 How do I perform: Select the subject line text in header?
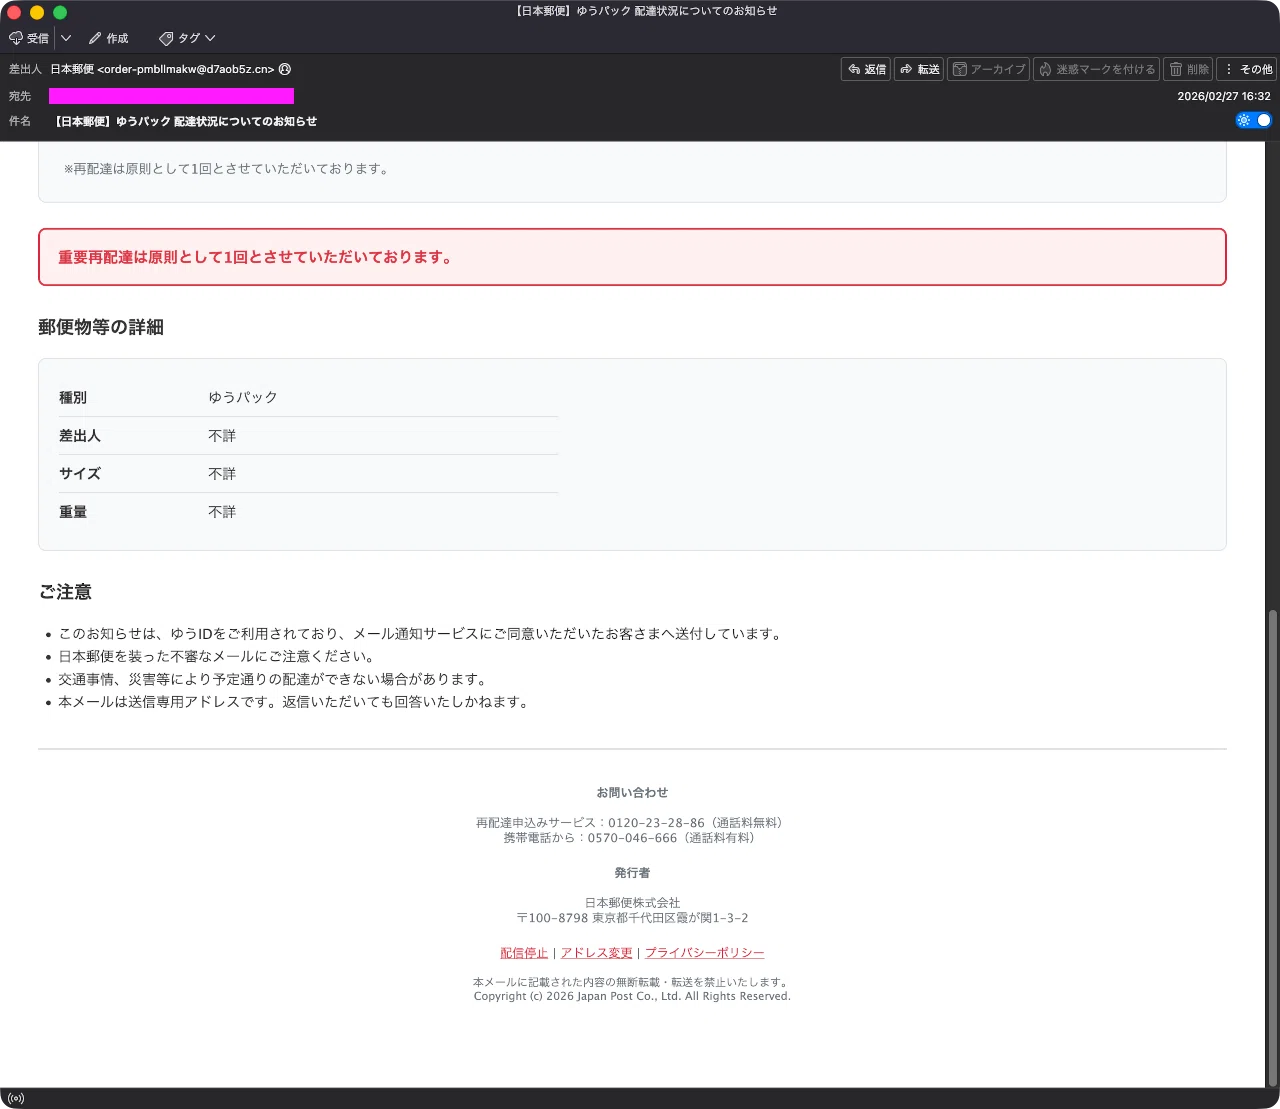point(185,121)
